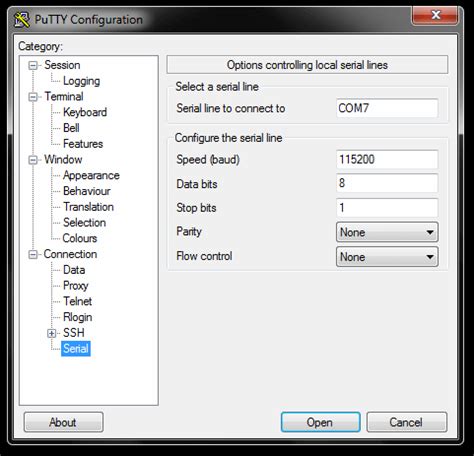This screenshot has height=456, width=474.
Task: Click the 'Data bits' label
Action: [197, 184]
